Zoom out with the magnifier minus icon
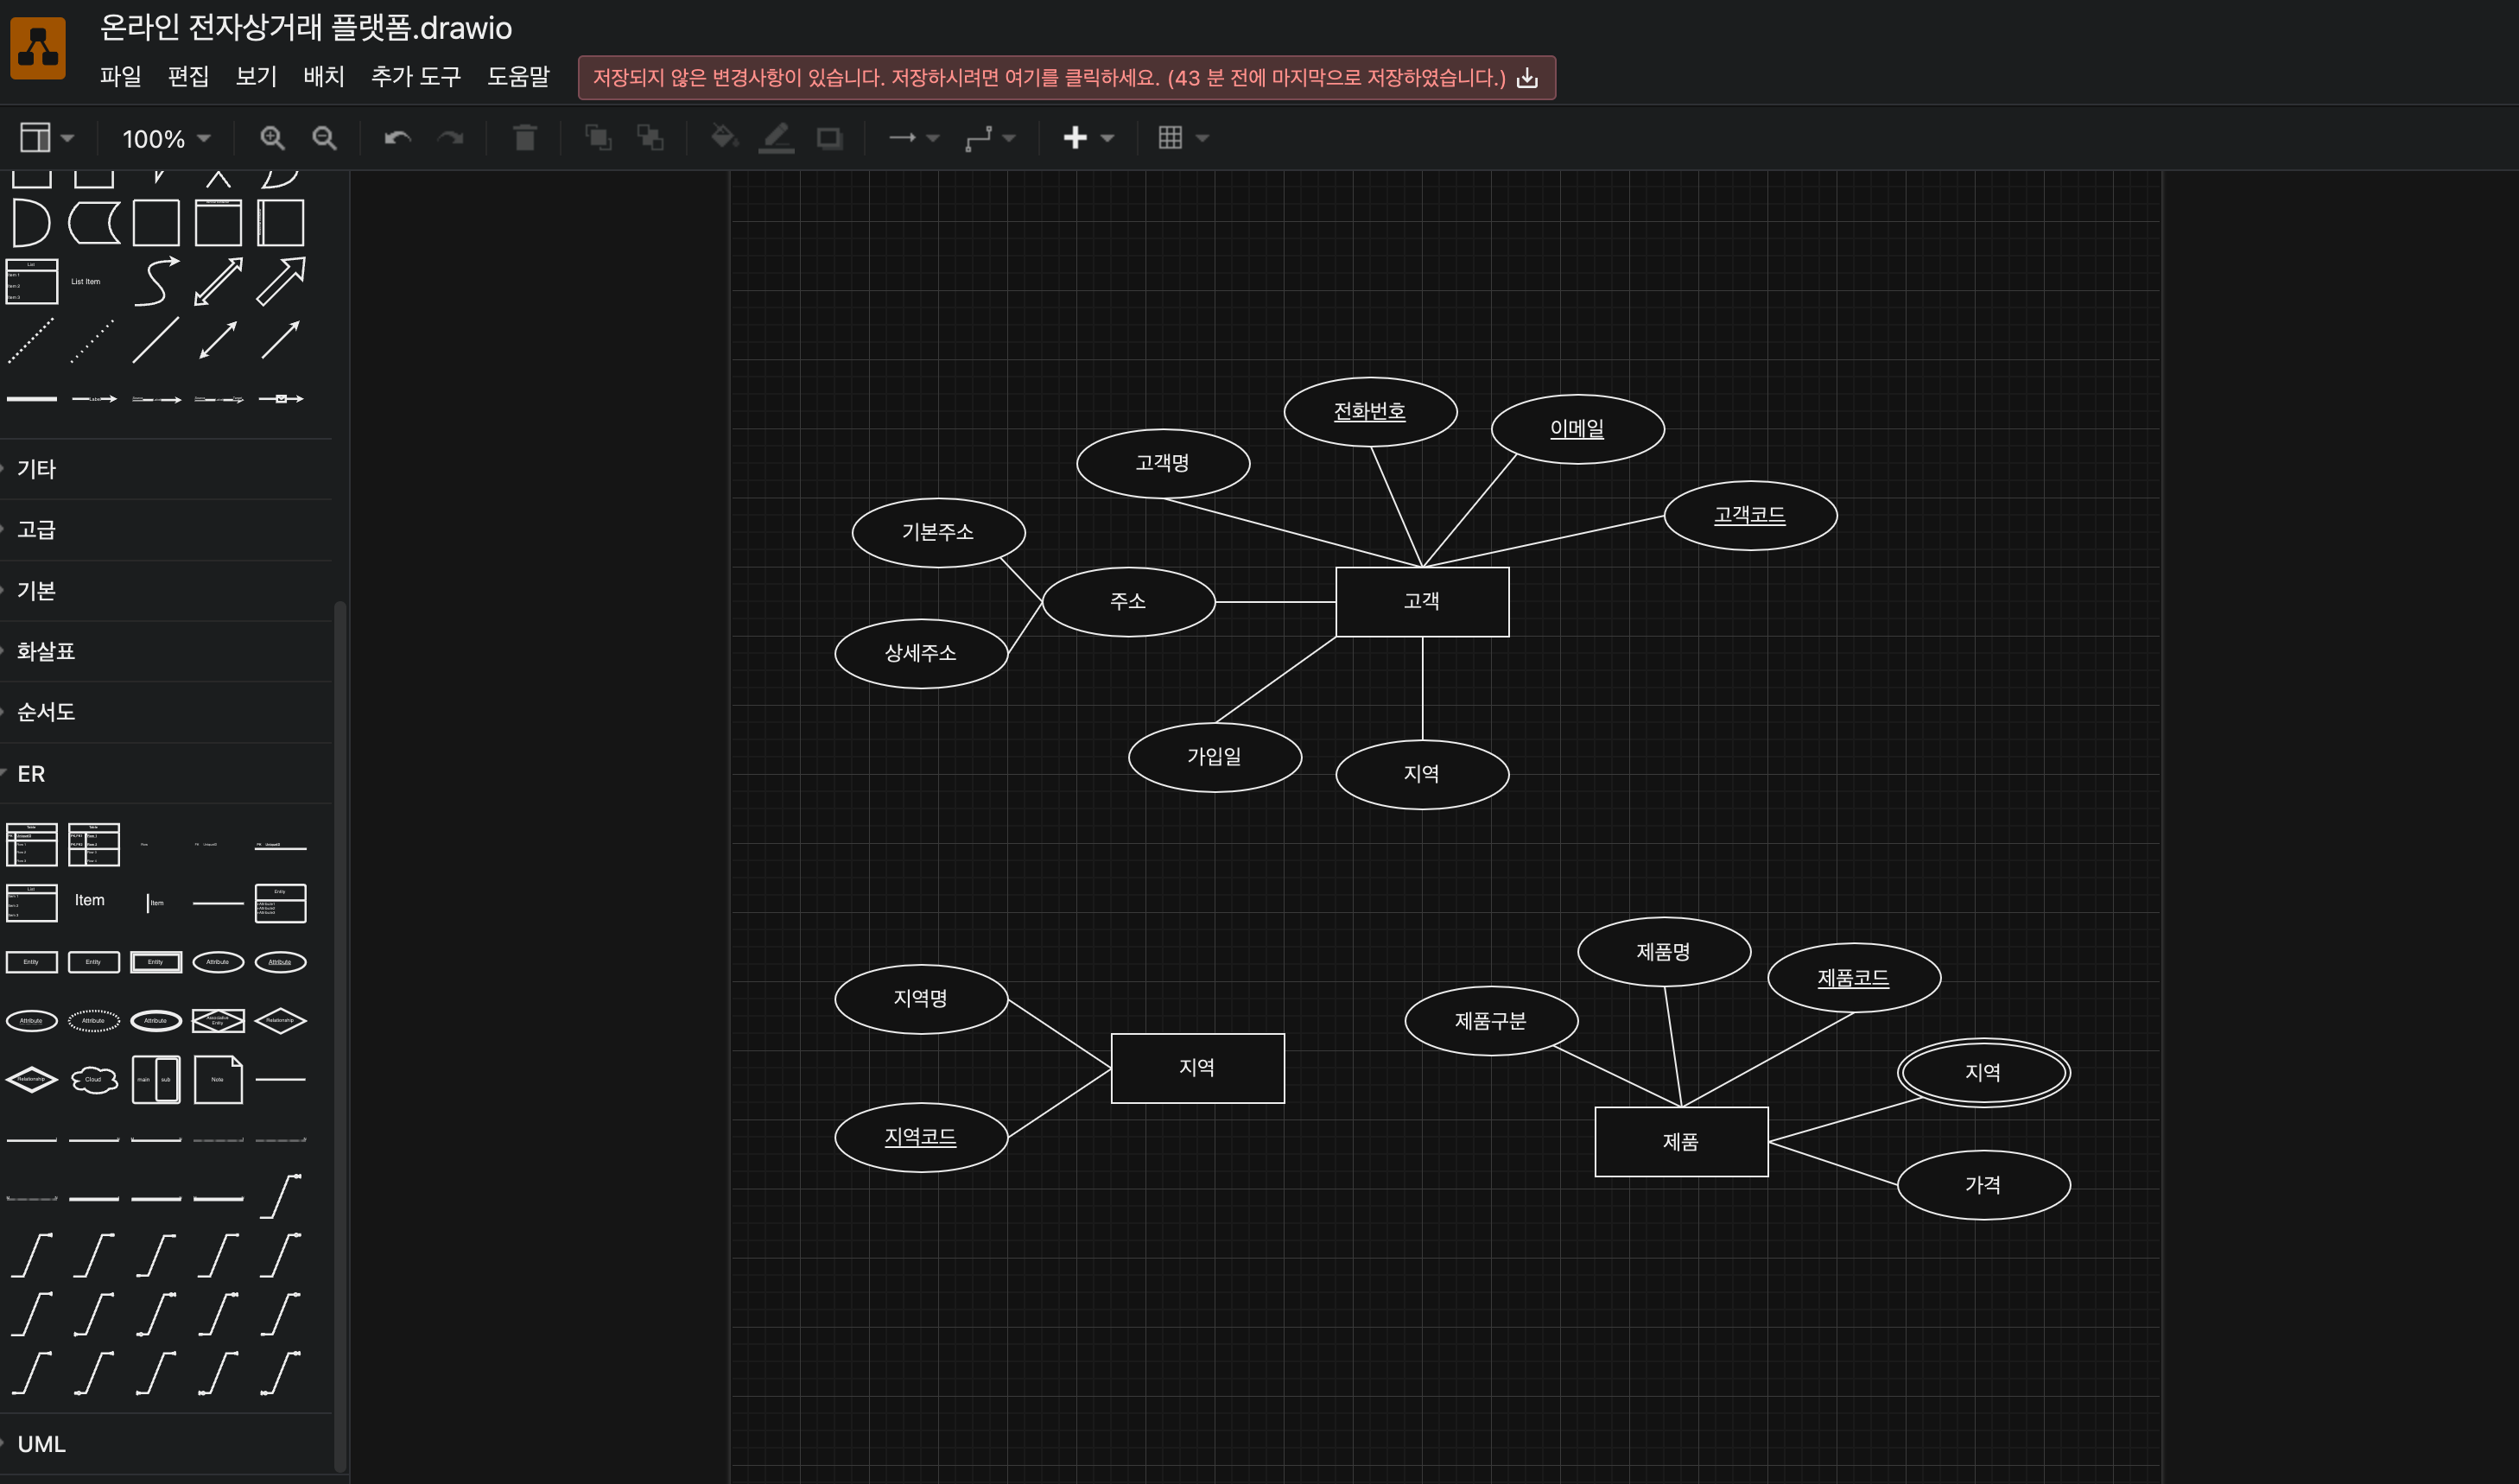The image size is (2519, 1484). pyautogui.click(x=324, y=138)
